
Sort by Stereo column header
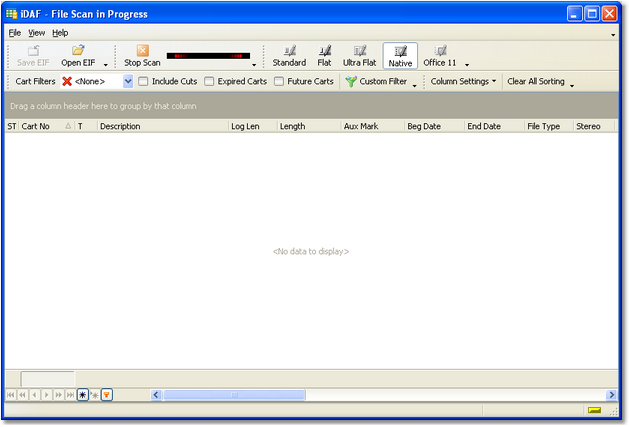(594, 126)
